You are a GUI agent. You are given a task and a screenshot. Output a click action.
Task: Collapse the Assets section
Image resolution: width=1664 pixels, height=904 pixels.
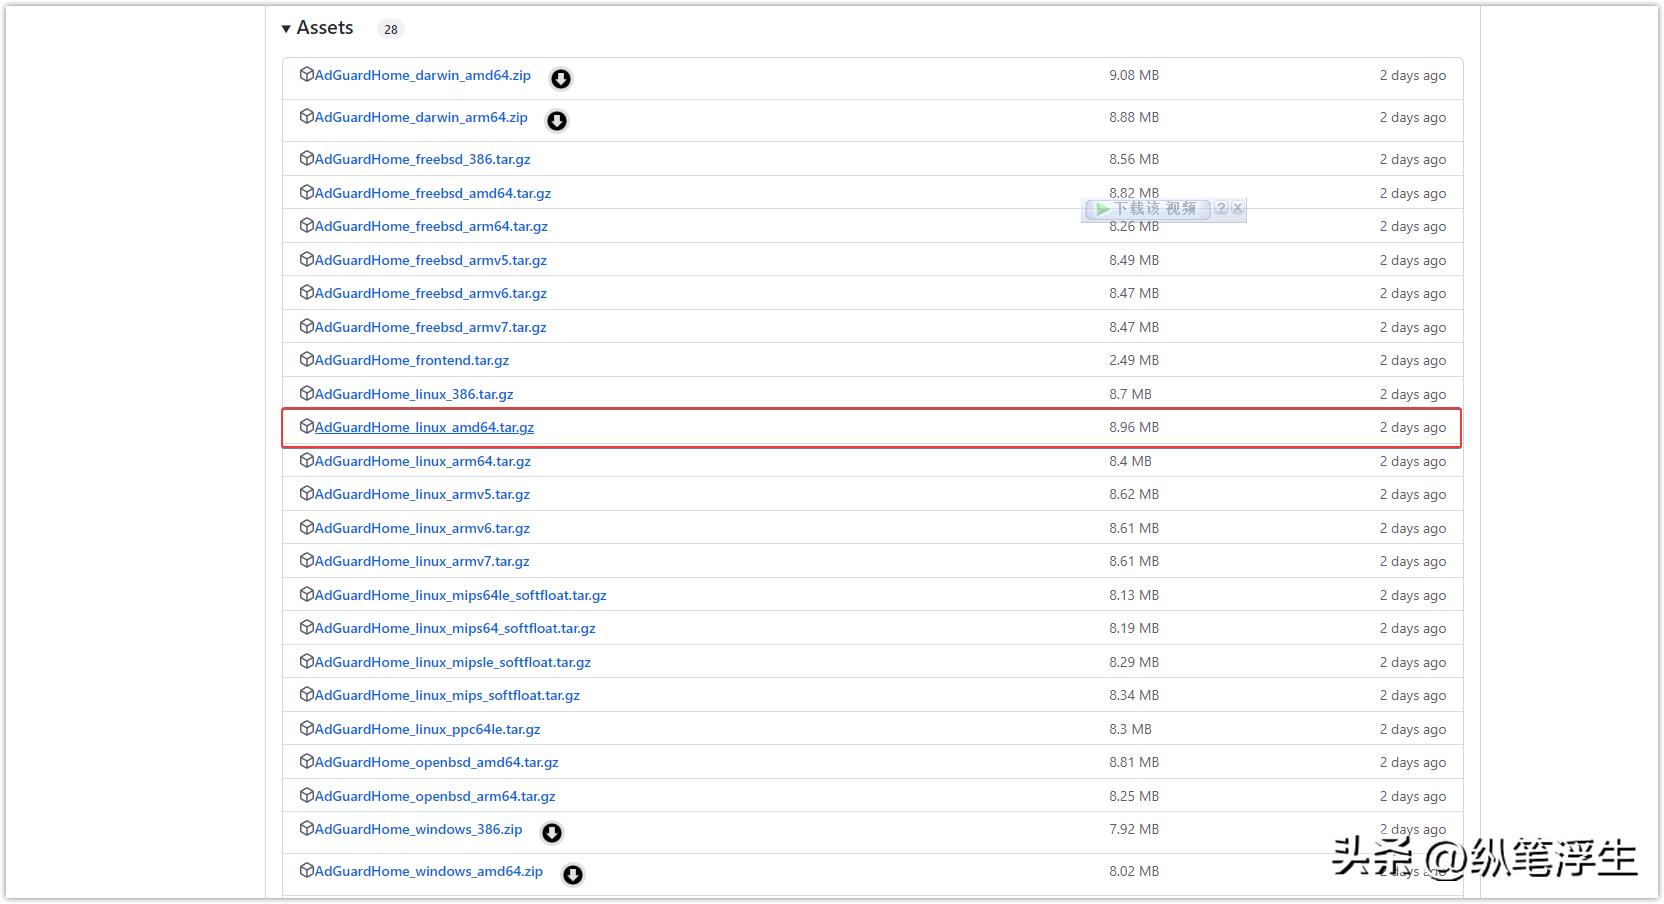coord(287,28)
